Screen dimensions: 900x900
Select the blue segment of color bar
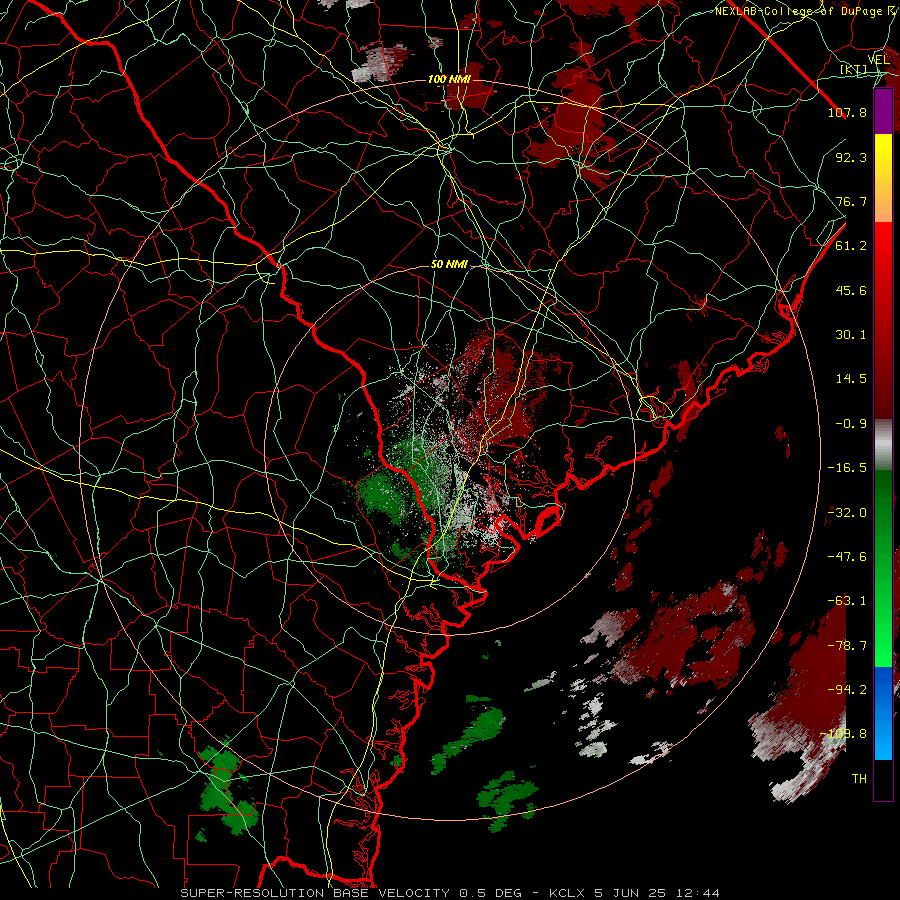[x=883, y=713]
